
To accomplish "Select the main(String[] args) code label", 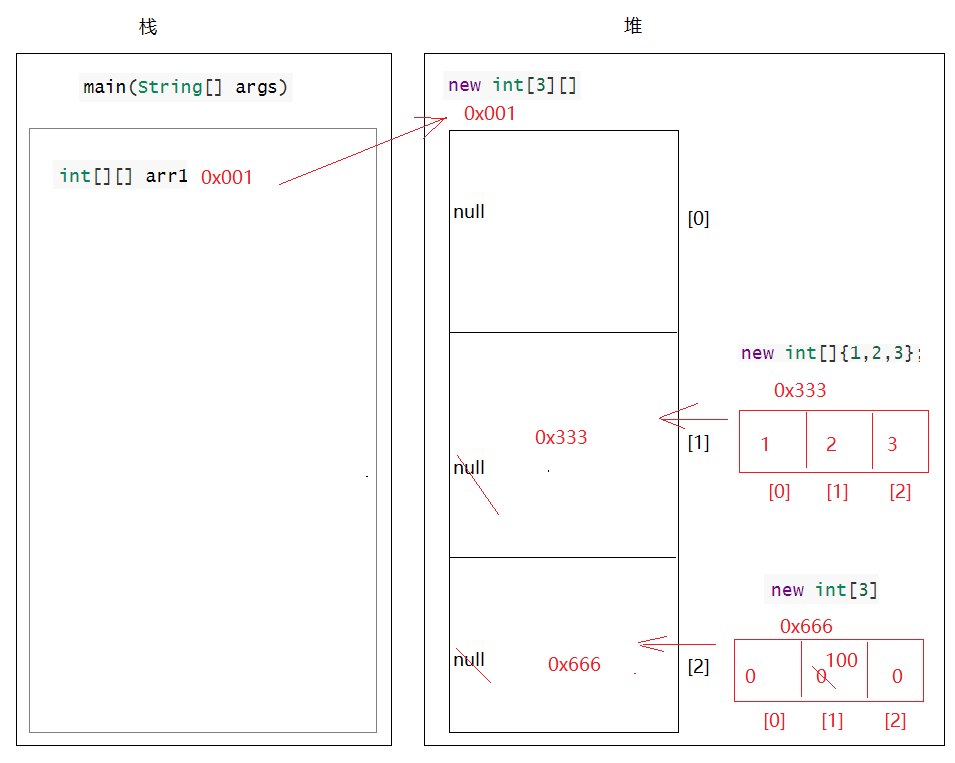I will point(185,87).
